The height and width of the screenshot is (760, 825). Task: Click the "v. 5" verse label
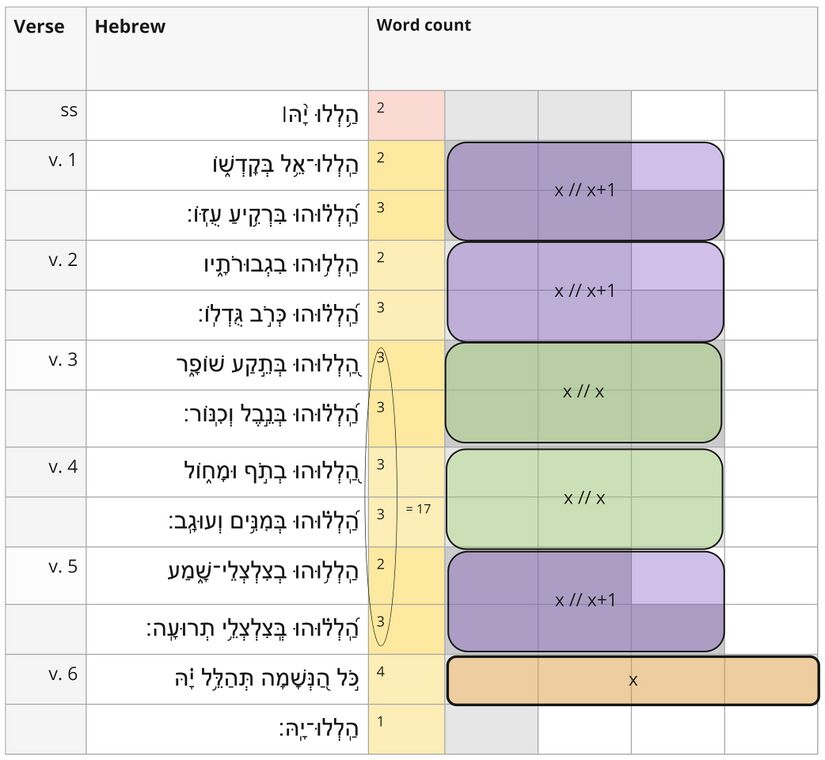[x=62, y=566]
